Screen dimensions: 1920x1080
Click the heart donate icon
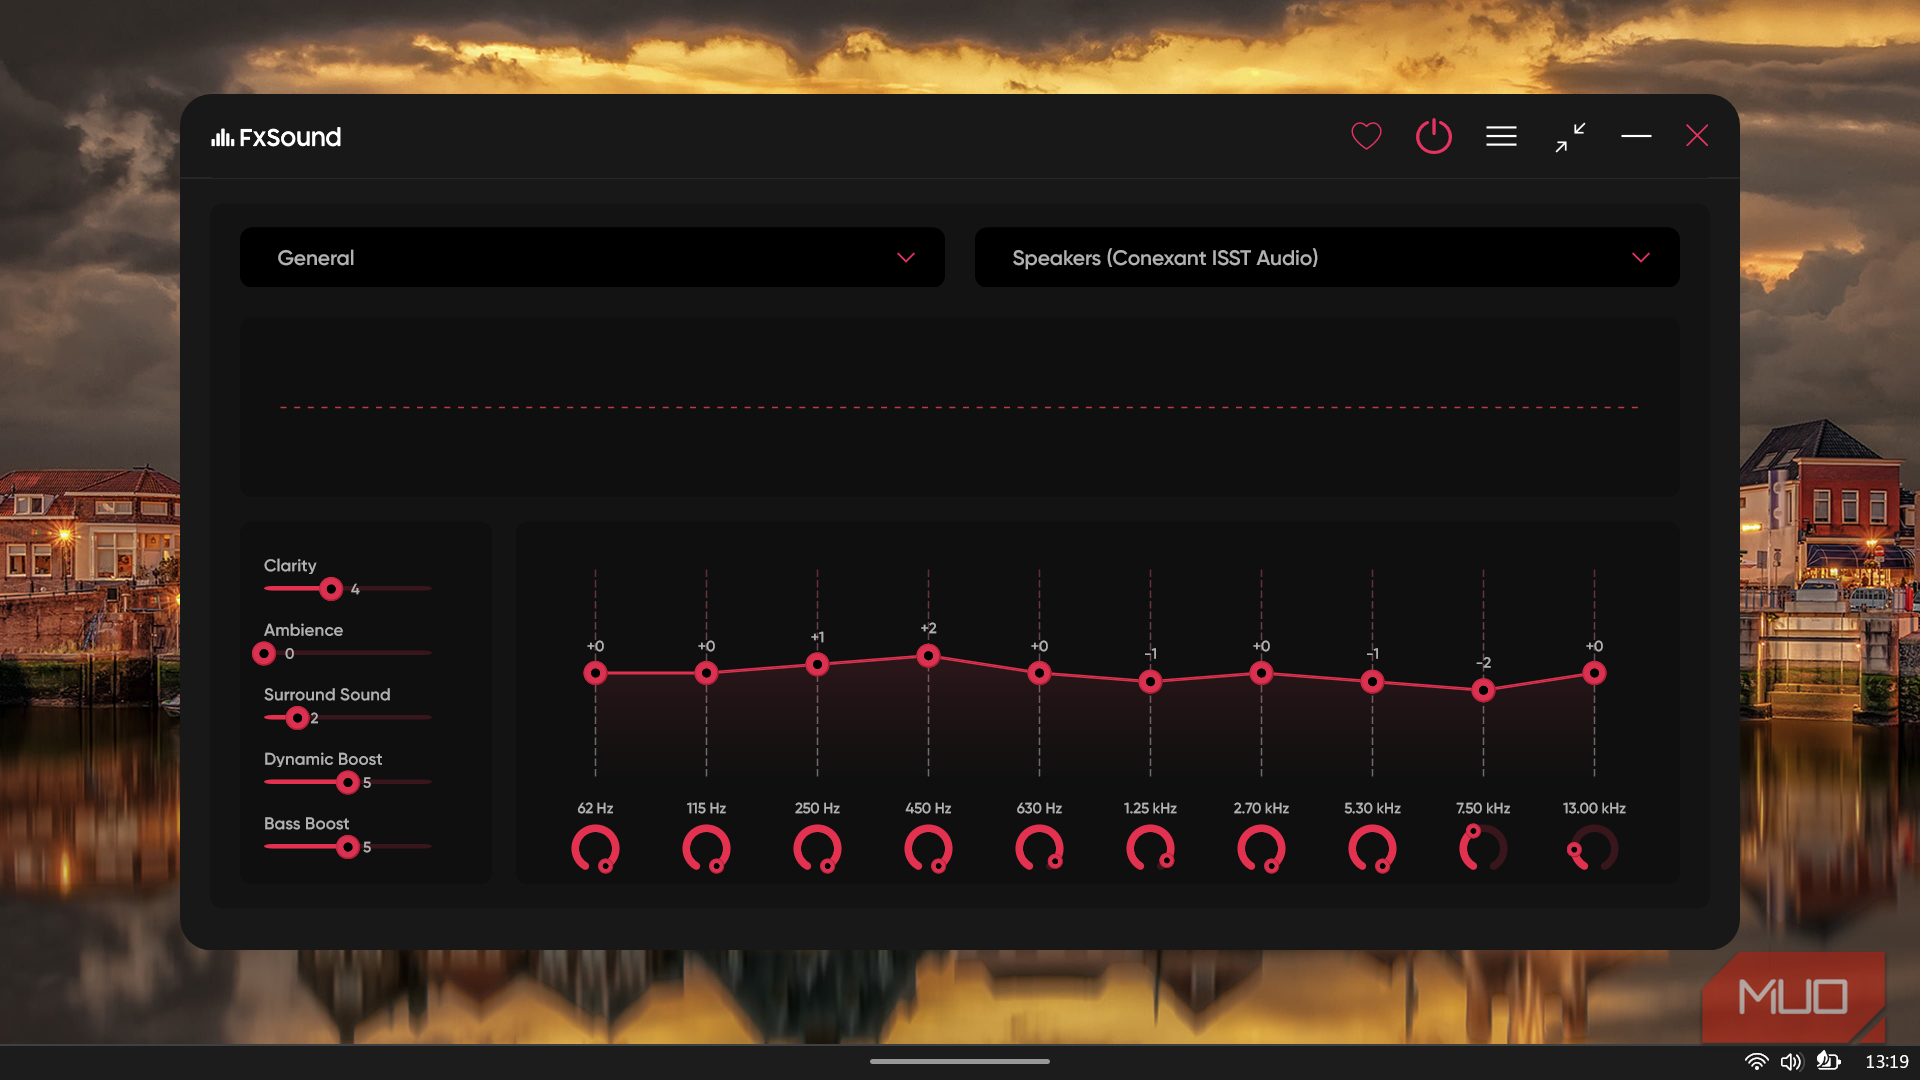pos(1366,136)
